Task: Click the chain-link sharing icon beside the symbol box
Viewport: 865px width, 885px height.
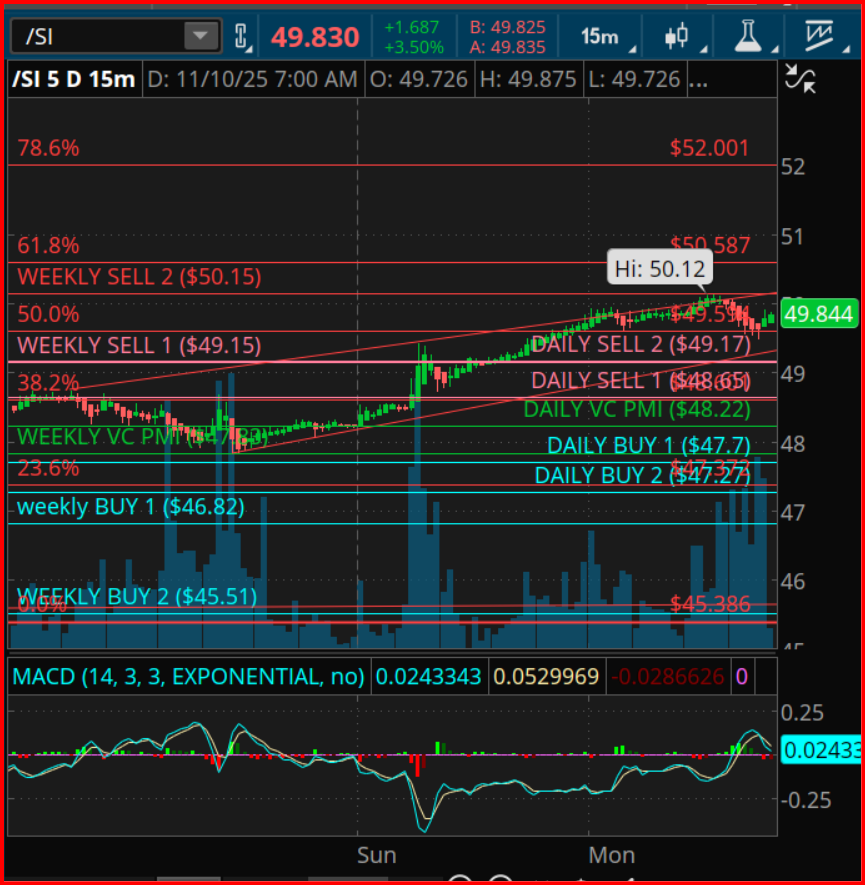Action: [x=240, y=33]
